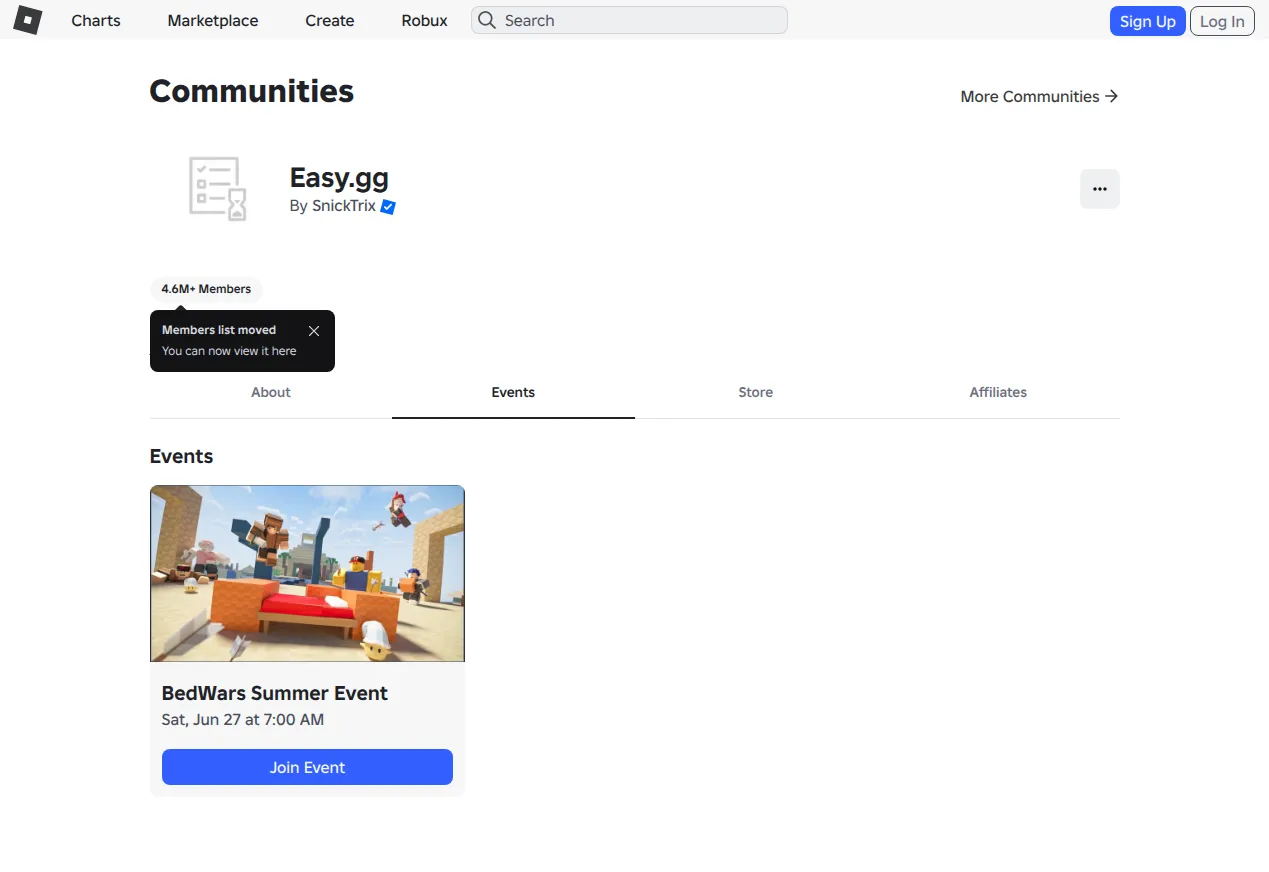Image resolution: width=1269 pixels, height=872 pixels.
Task: Go to Marketplace in the navigation bar
Action: [x=213, y=20]
